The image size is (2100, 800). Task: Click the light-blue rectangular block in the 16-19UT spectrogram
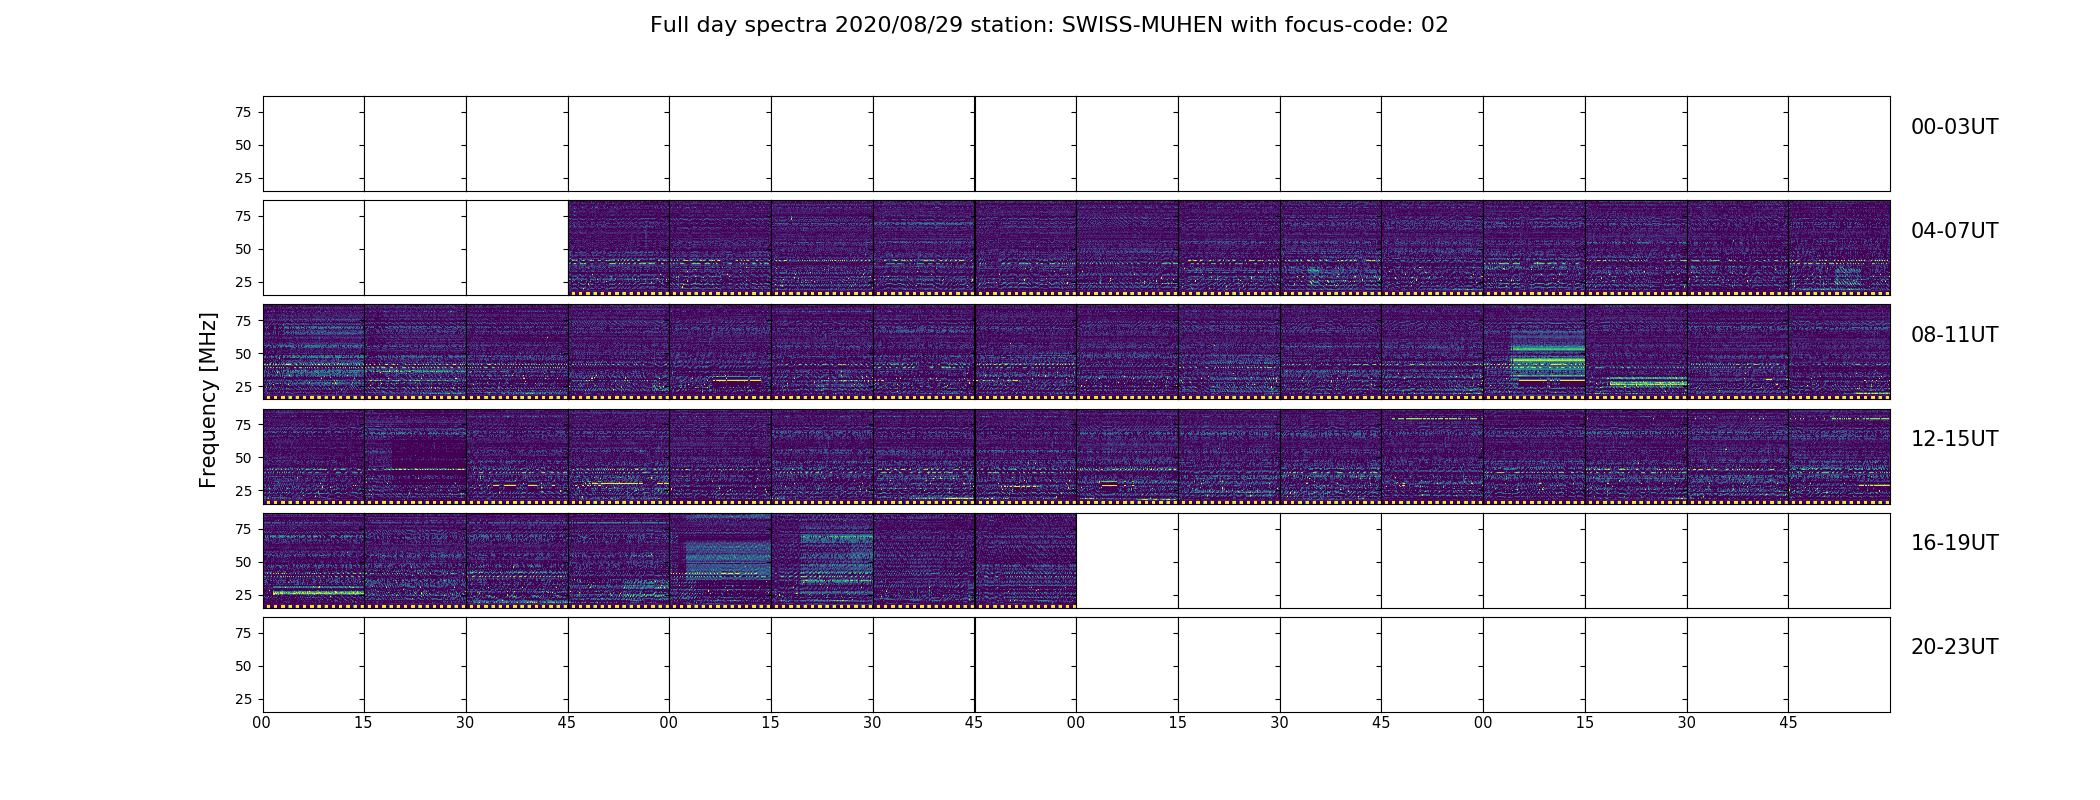(727, 559)
